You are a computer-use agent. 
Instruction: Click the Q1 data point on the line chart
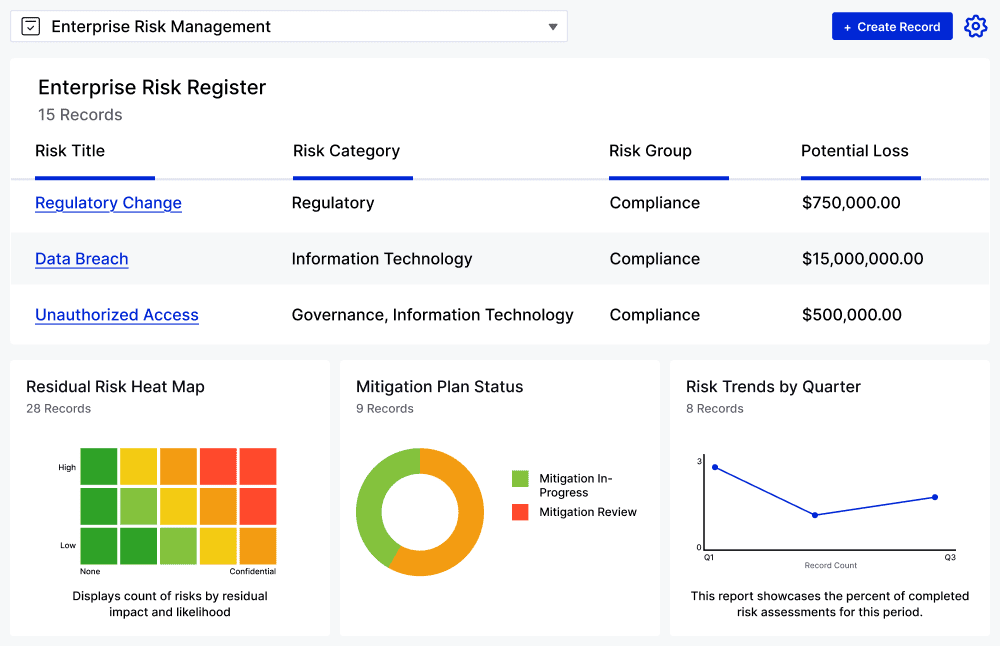[715, 467]
